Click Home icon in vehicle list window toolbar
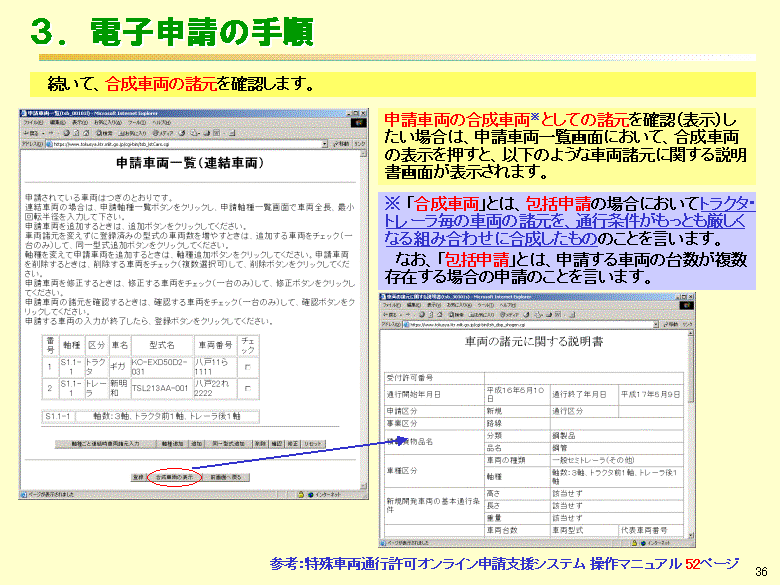The image size is (780, 585). coord(86,133)
